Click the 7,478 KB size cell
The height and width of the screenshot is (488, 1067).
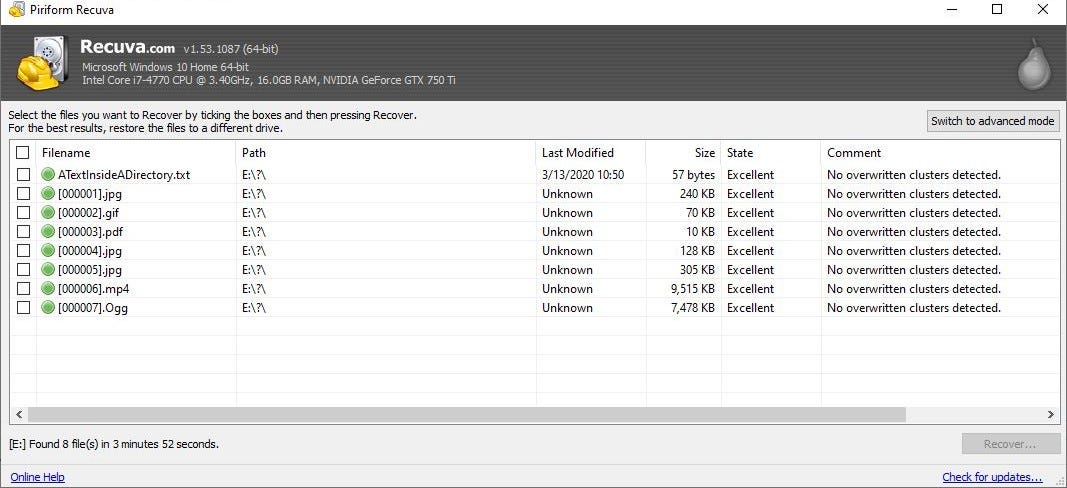point(693,308)
